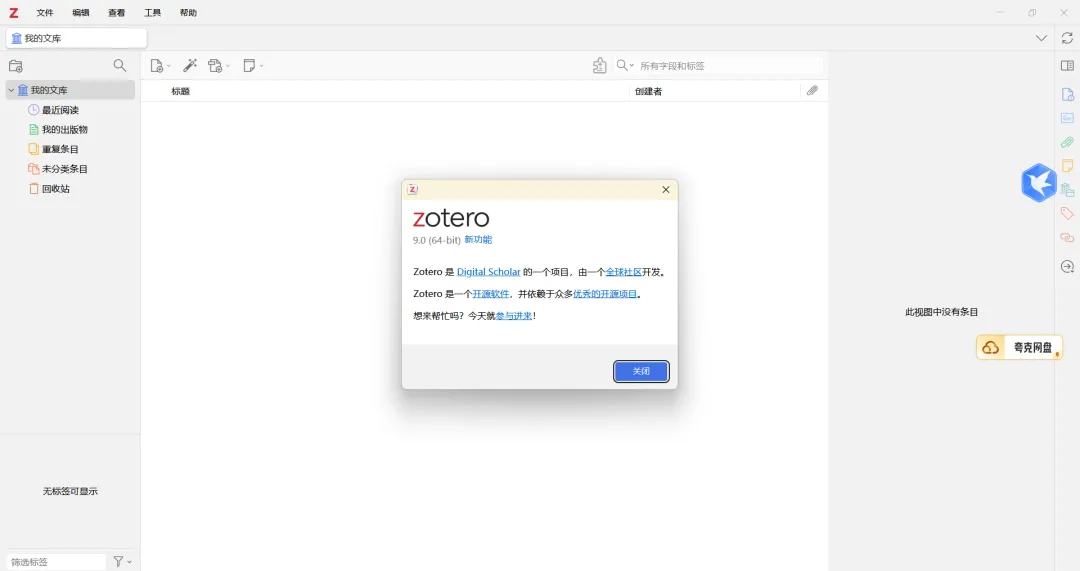
Task: Click the locate/export icon beside search
Action: [599, 65]
